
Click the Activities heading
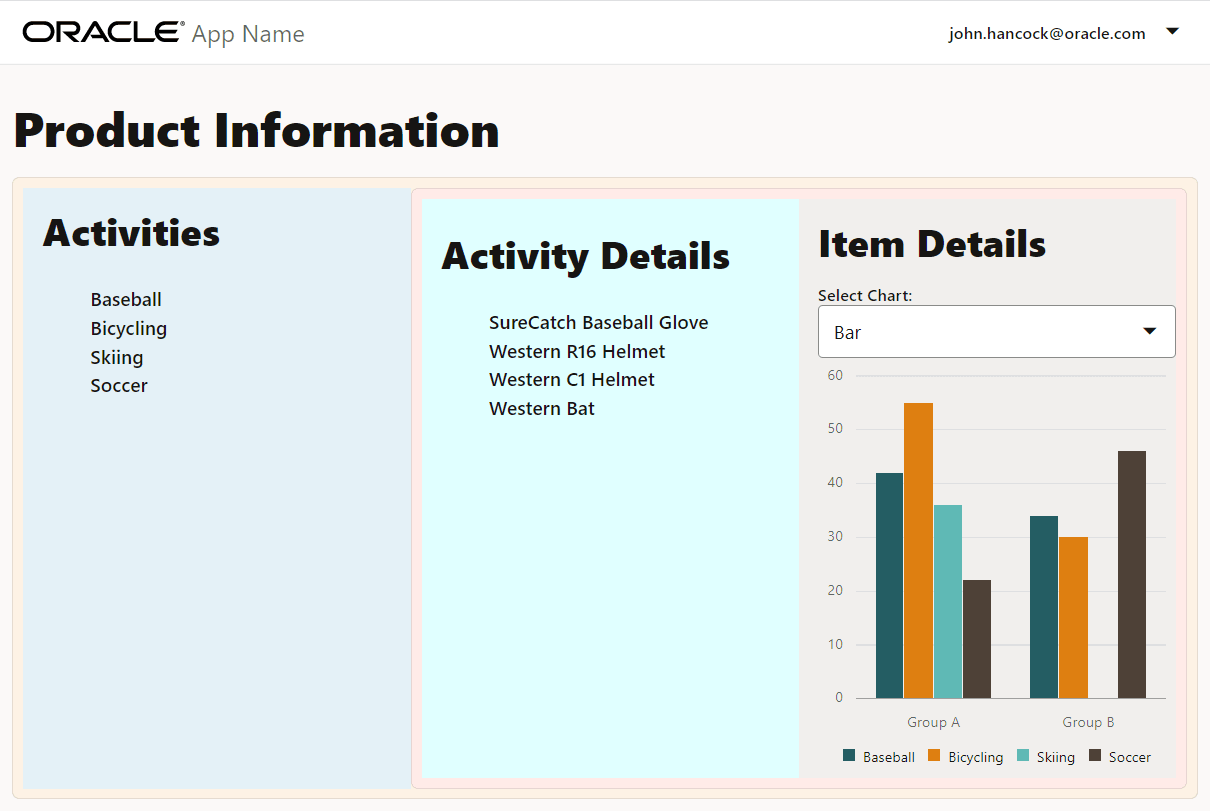(x=131, y=233)
